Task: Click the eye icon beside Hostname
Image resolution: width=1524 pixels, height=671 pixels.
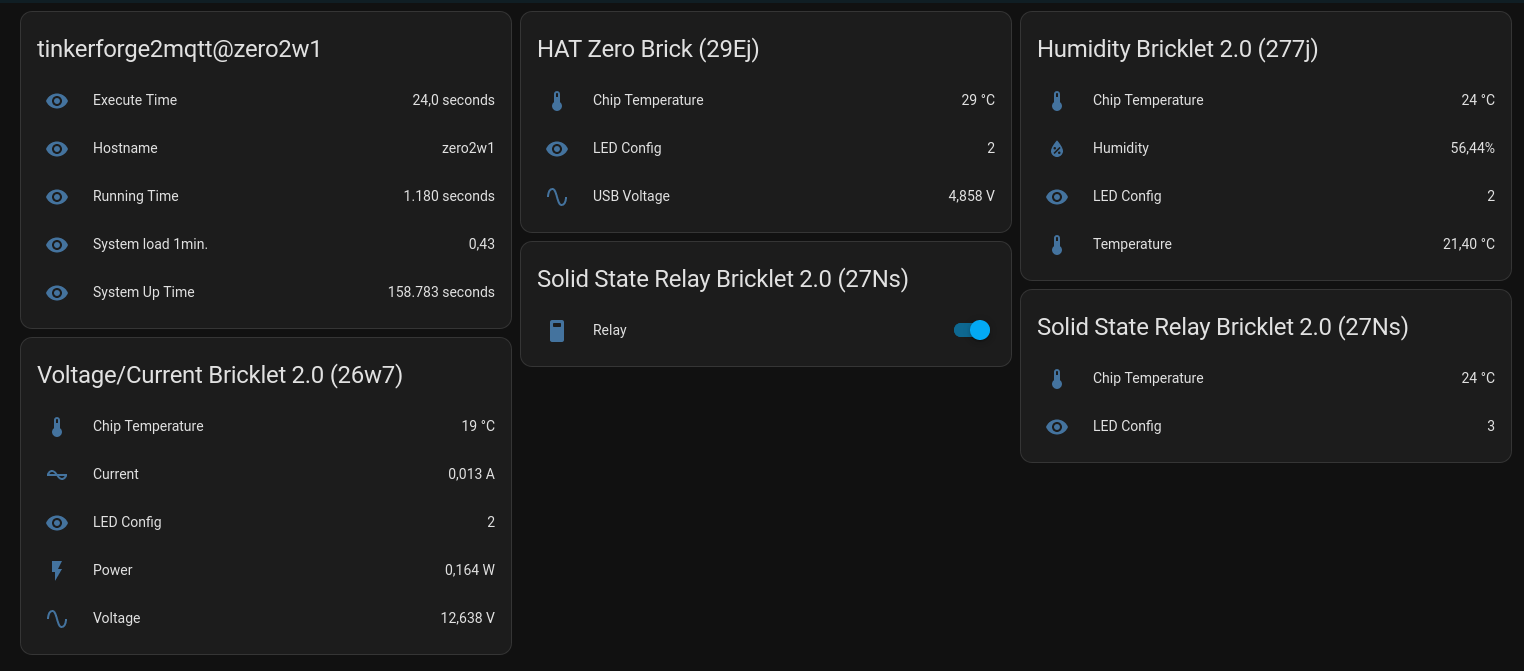Action: [57, 149]
